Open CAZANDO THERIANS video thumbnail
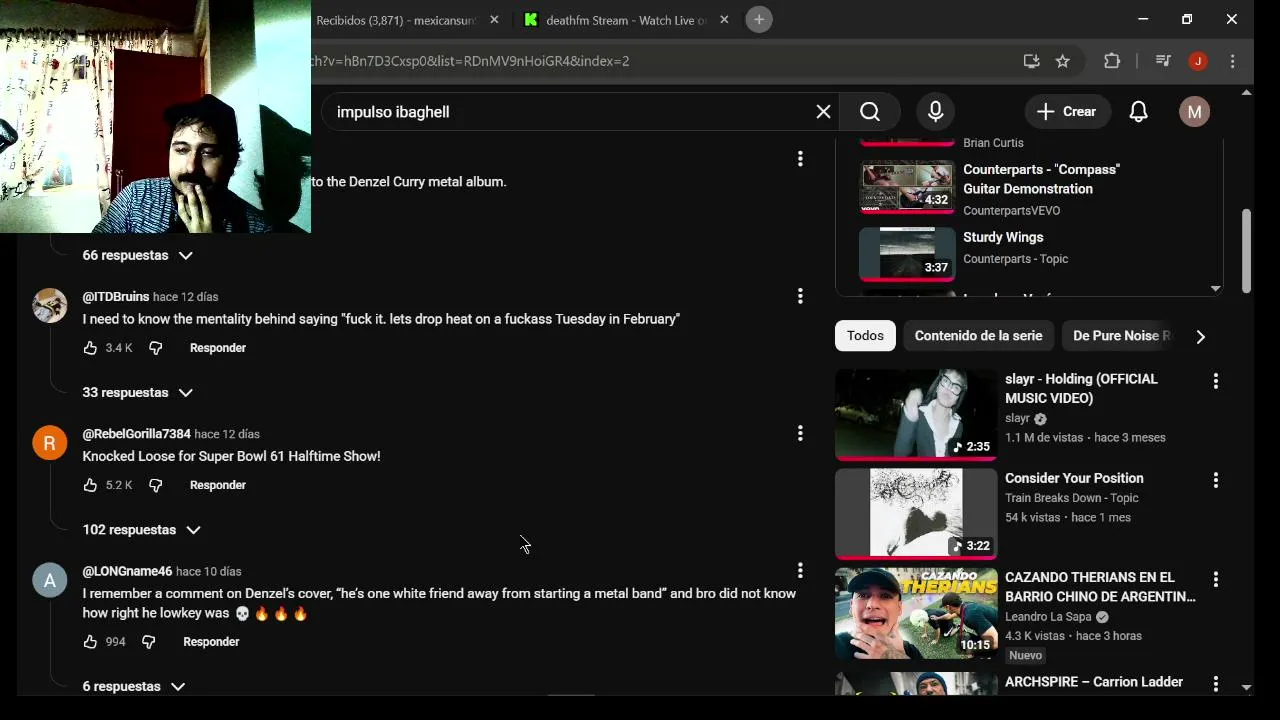This screenshot has height=720, width=1280. 916,612
